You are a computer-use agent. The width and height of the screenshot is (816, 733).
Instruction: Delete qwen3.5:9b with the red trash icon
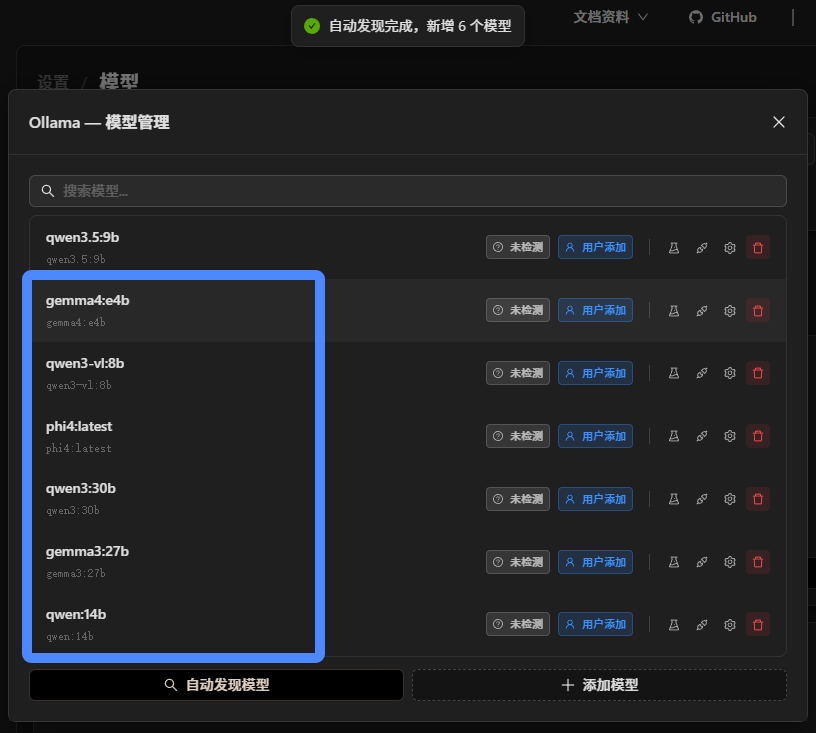758,248
